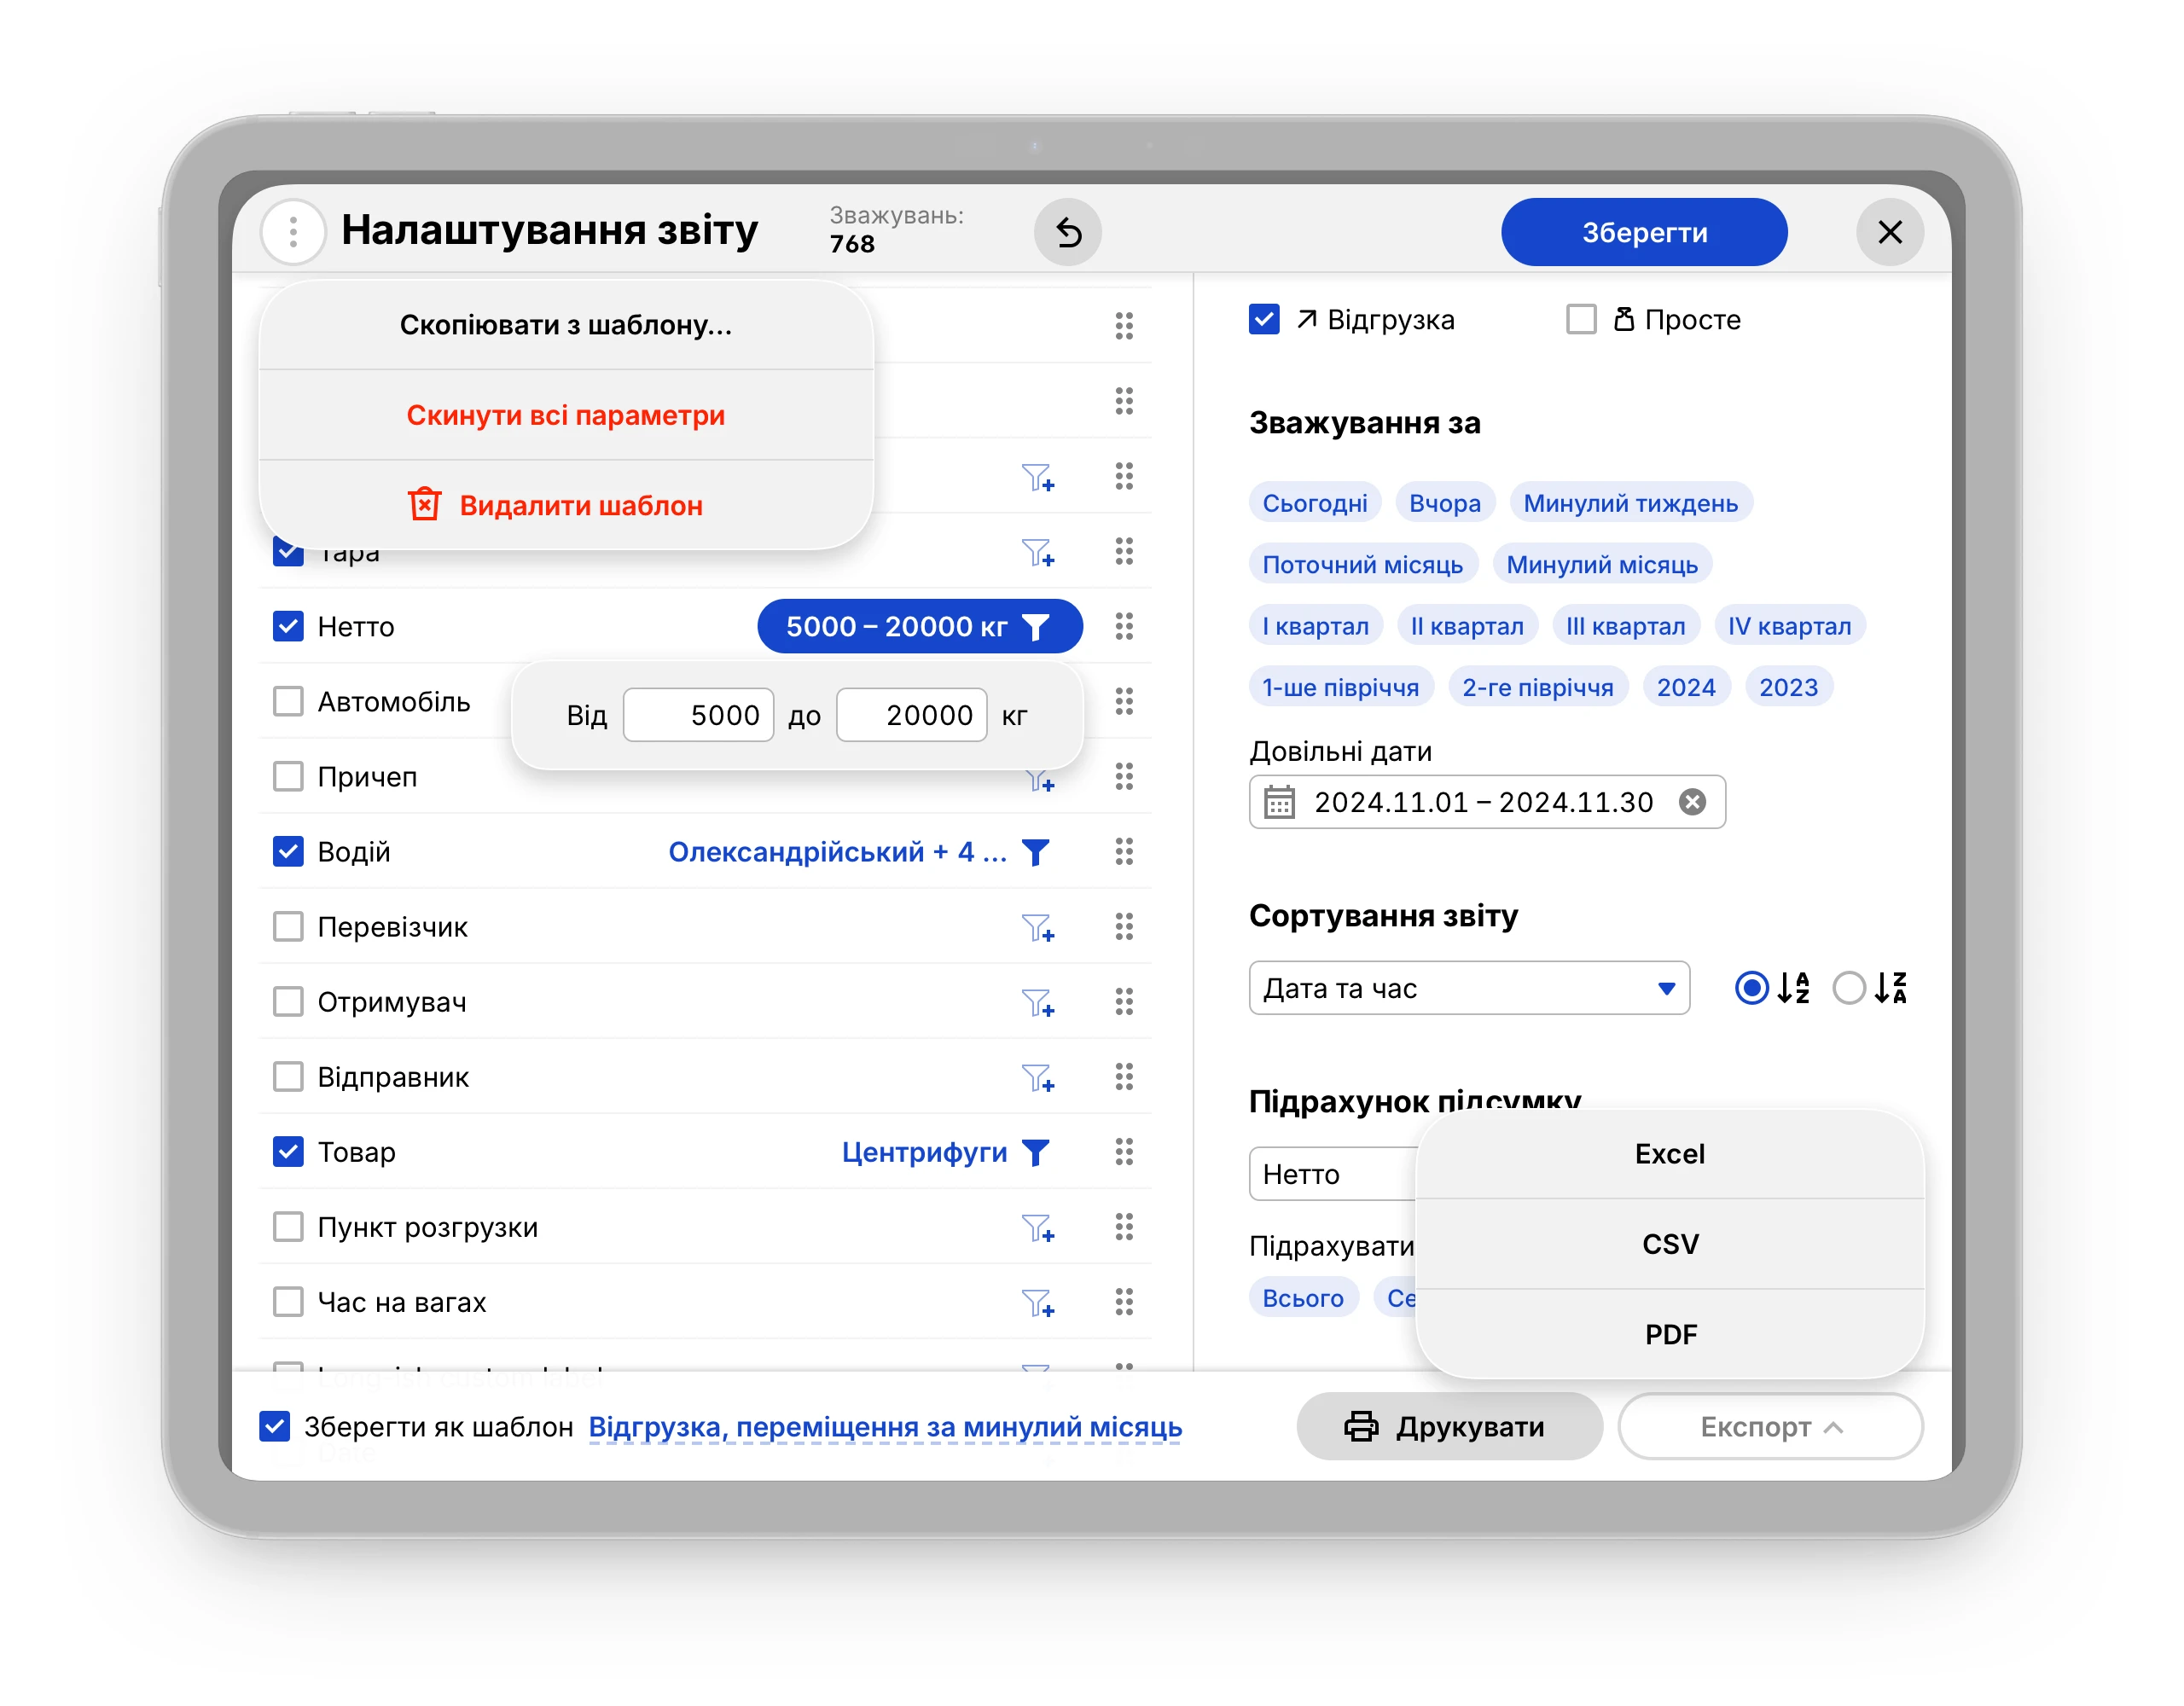
Task: Open the template name link at bottom
Action: pos(884,1426)
